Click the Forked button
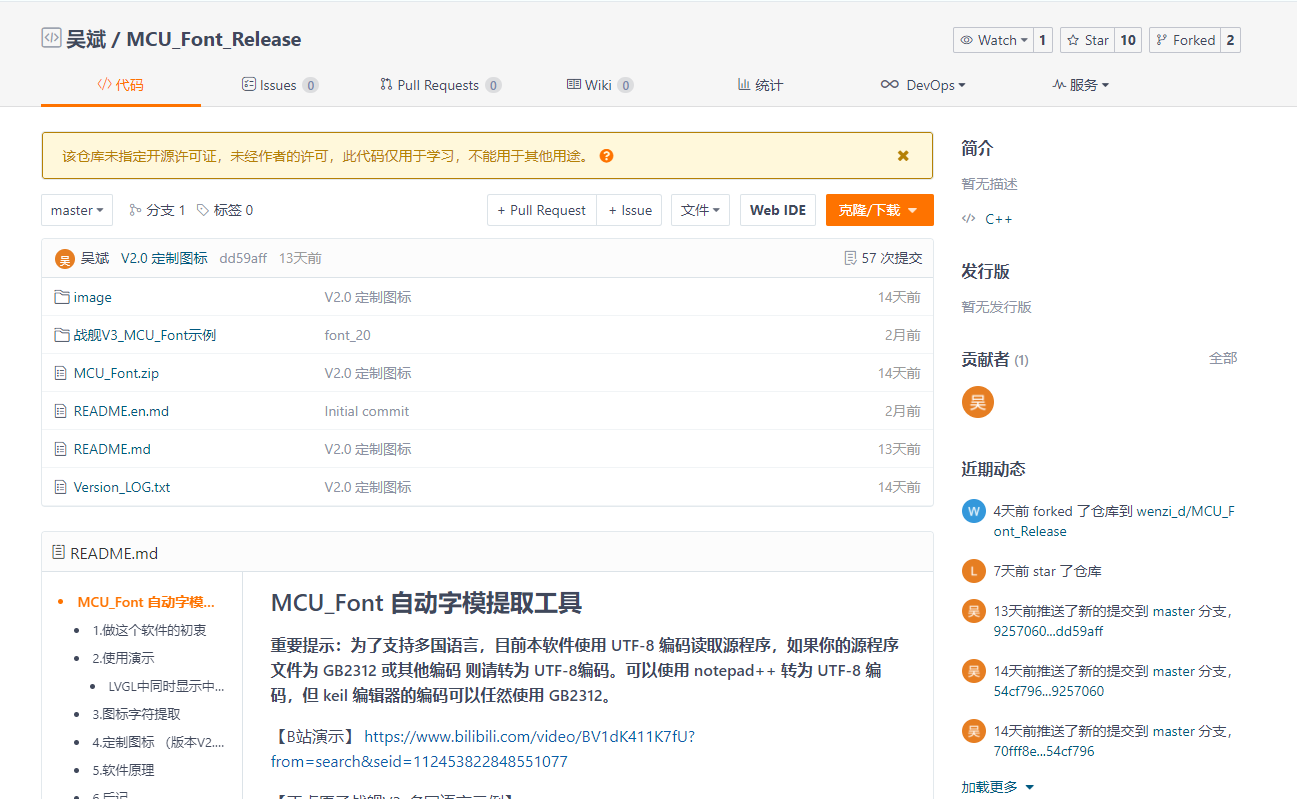The width and height of the screenshot is (1297, 799). 1185,40
